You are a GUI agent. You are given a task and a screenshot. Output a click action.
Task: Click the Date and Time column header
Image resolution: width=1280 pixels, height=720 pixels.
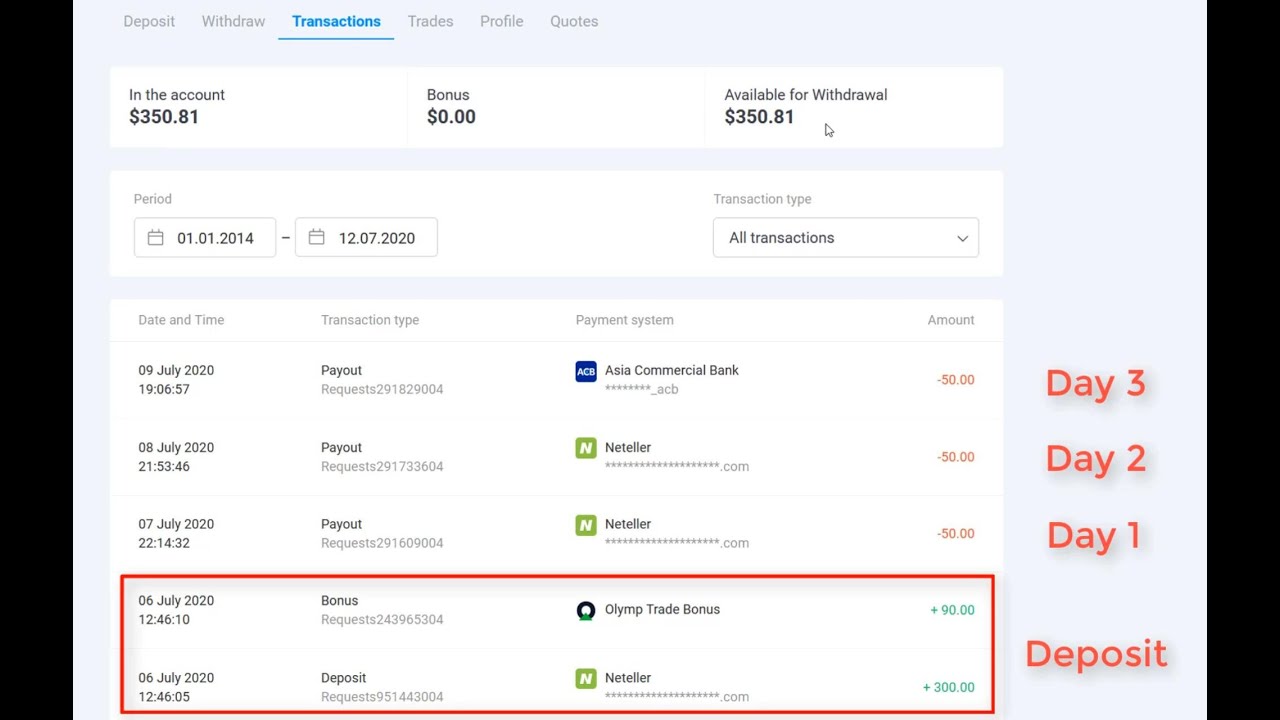[x=181, y=320]
